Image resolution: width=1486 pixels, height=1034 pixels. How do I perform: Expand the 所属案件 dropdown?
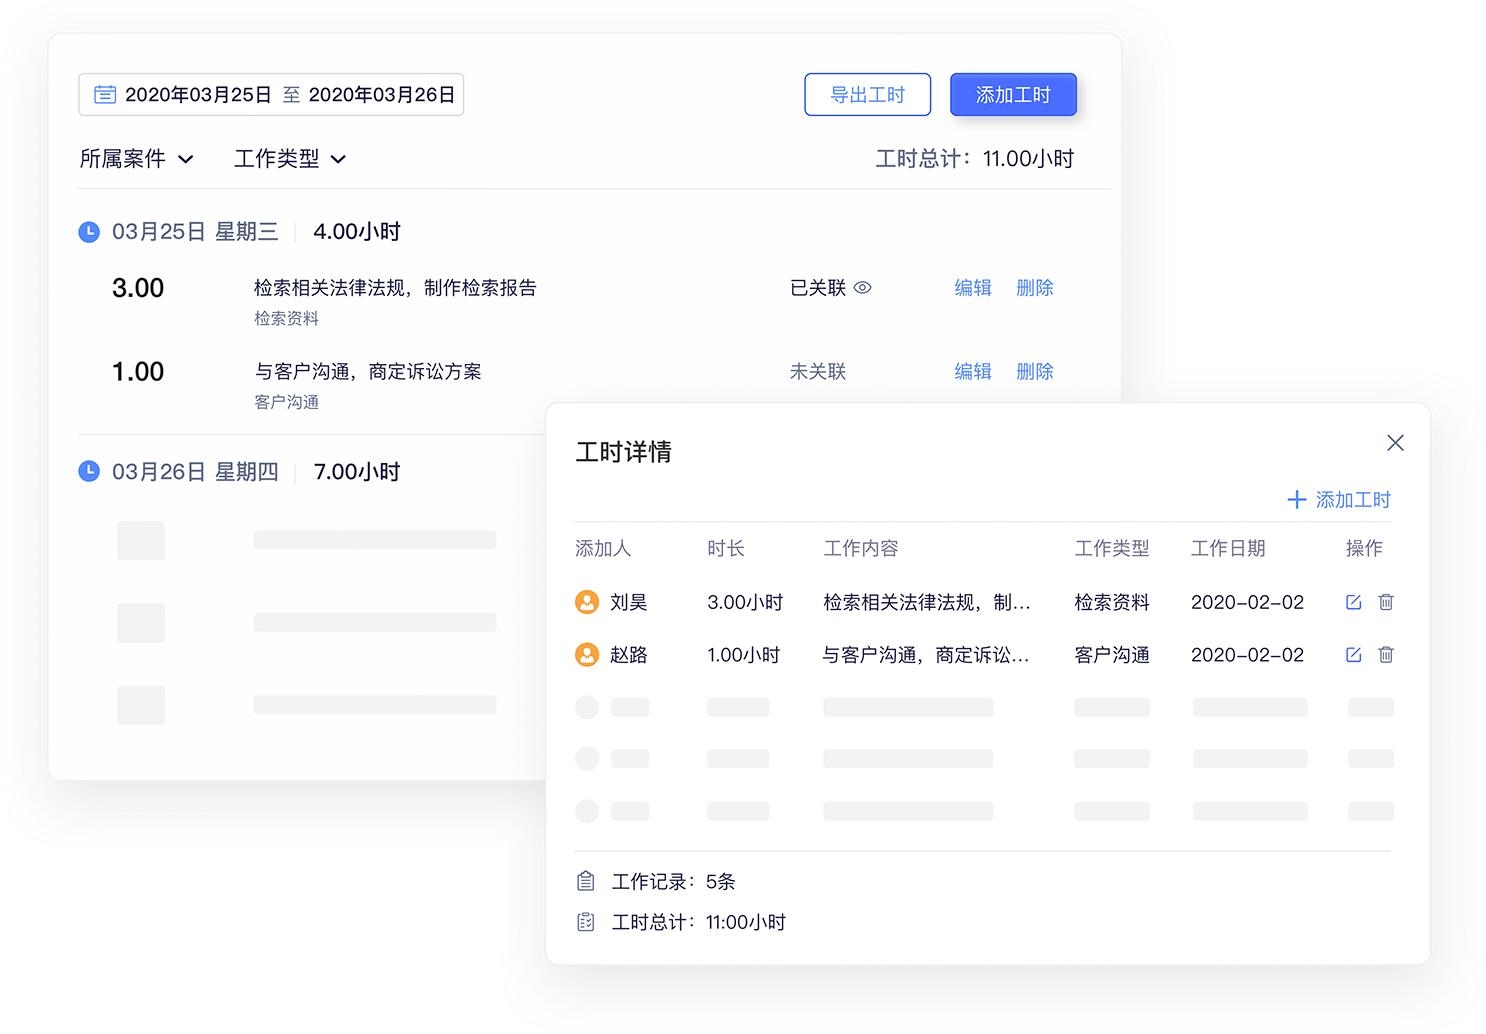pos(137,159)
